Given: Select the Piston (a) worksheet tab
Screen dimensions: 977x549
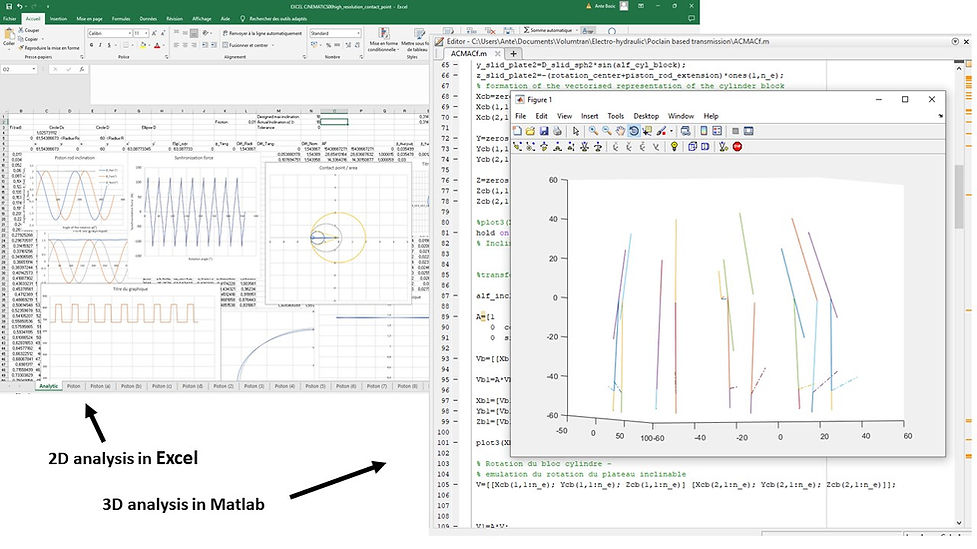Looking at the screenshot, I should point(100,385).
